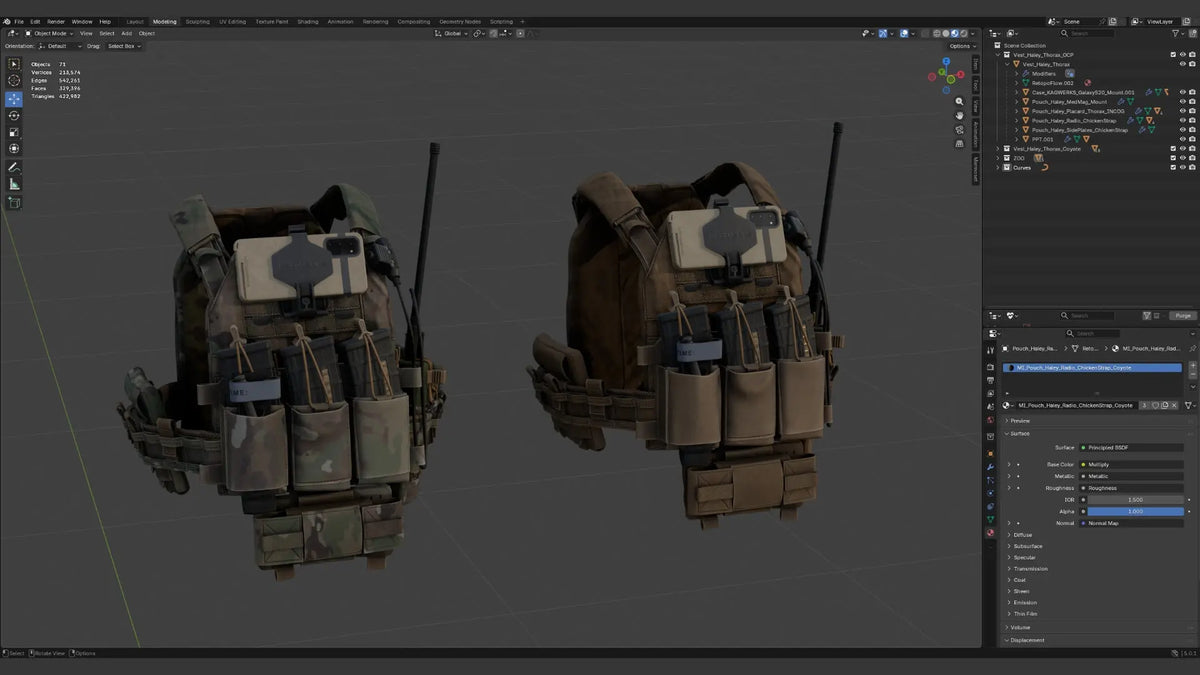Add a new material slot with plus button
This screenshot has width=1200, height=675.
tap(1191, 367)
